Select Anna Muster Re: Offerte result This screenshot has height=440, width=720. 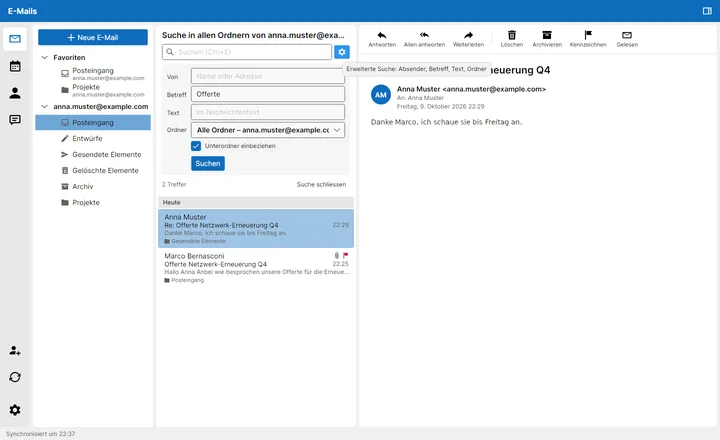tap(256, 228)
